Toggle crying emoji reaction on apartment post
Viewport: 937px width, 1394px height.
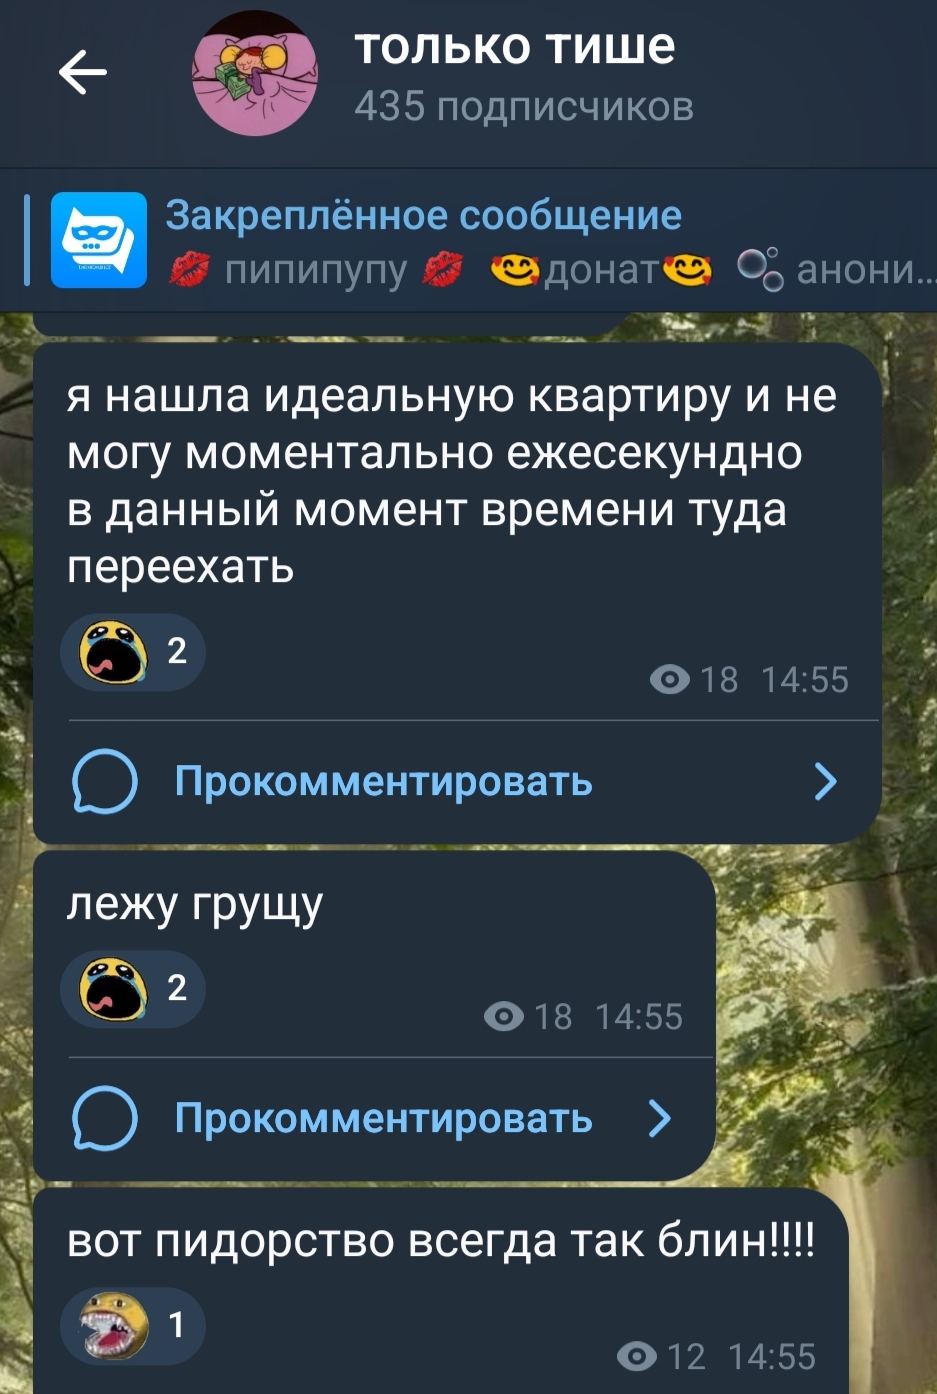click(x=133, y=652)
